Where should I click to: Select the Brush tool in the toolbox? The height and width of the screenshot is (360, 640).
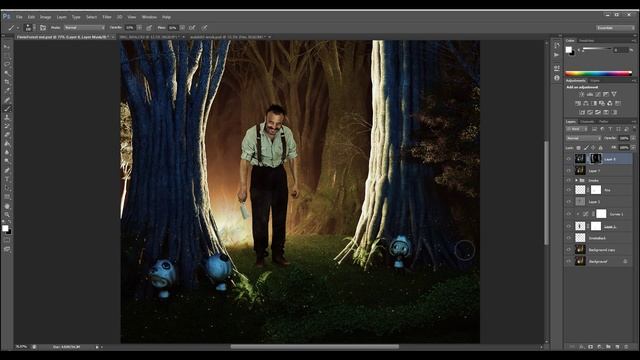[7, 109]
